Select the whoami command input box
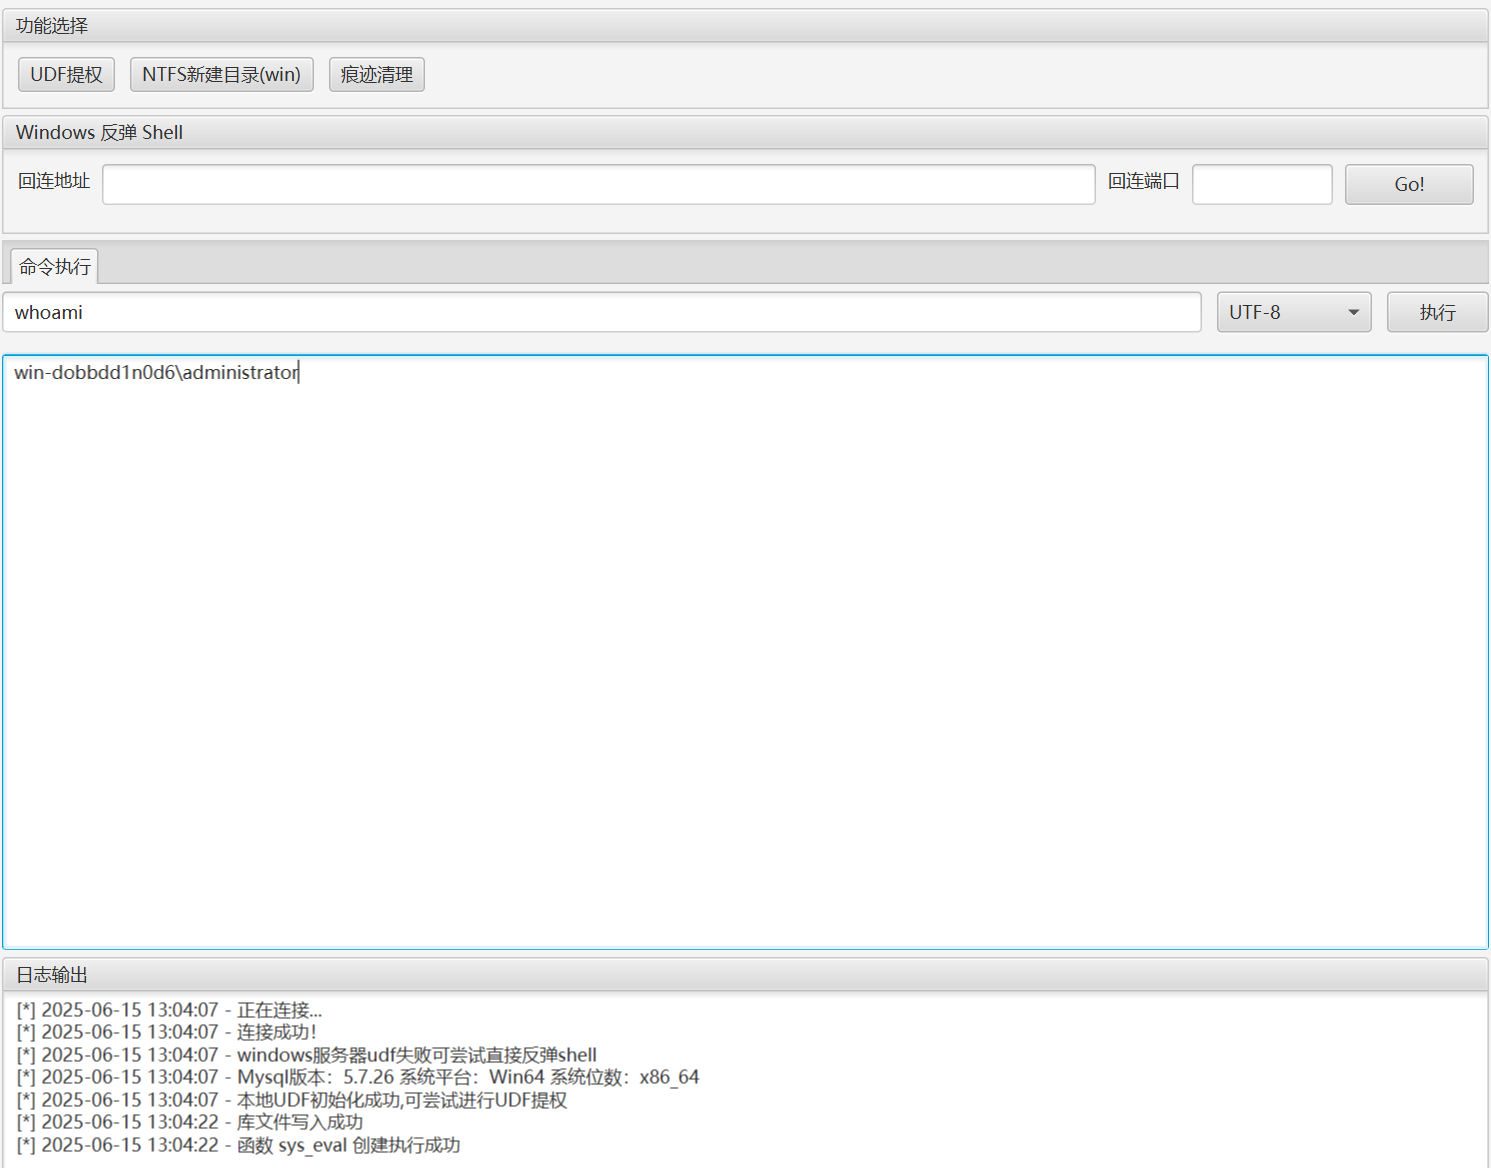Image resolution: width=1491 pixels, height=1168 pixels. (x=601, y=313)
